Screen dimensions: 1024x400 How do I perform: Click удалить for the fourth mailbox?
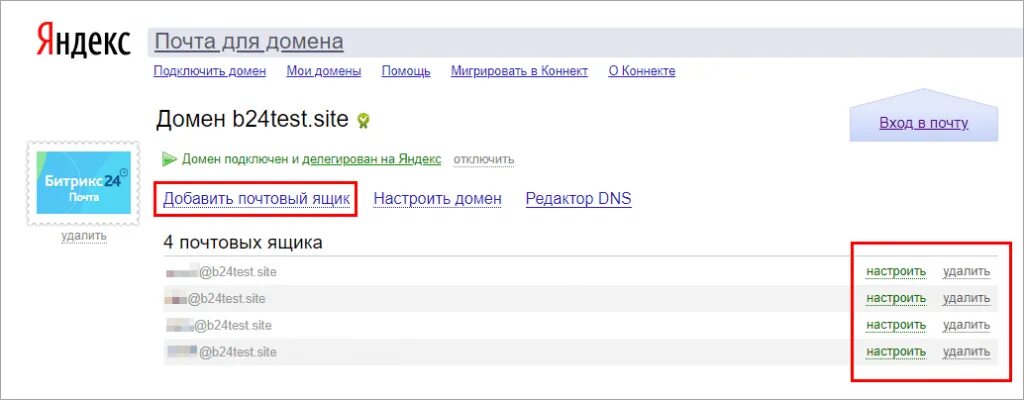967,352
